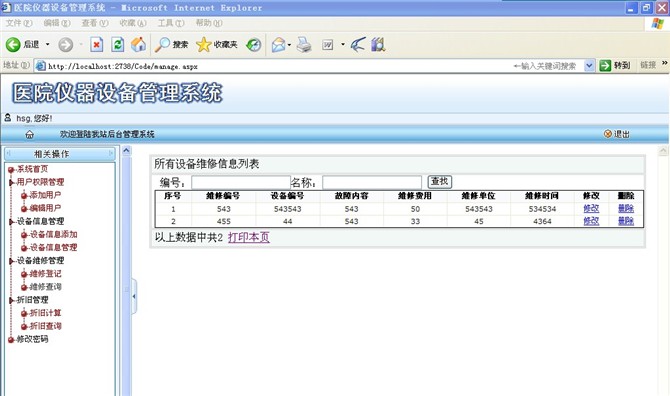
Task: Click the 查找 search button
Action: click(x=440, y=182)
